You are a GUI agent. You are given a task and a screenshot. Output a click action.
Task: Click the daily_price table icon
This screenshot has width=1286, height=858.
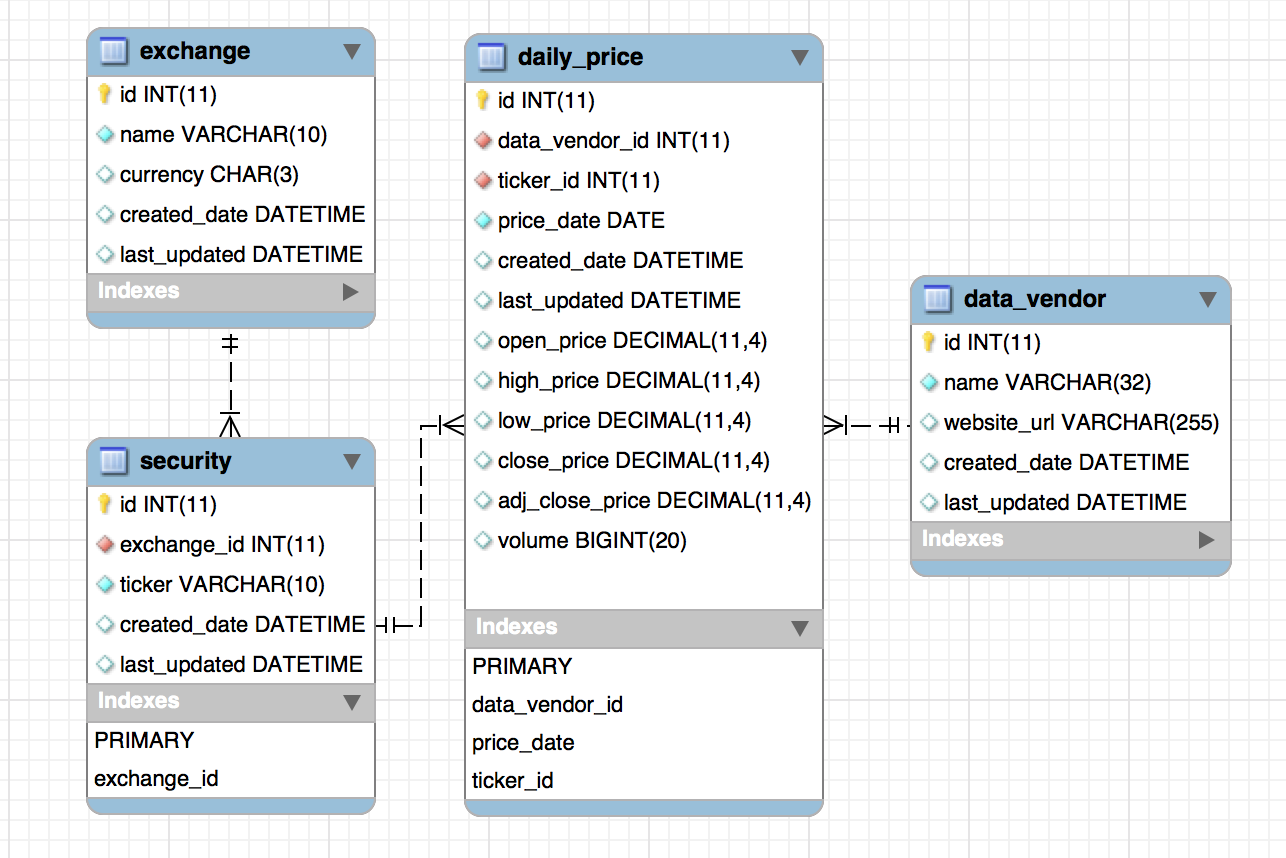[492, 57]
